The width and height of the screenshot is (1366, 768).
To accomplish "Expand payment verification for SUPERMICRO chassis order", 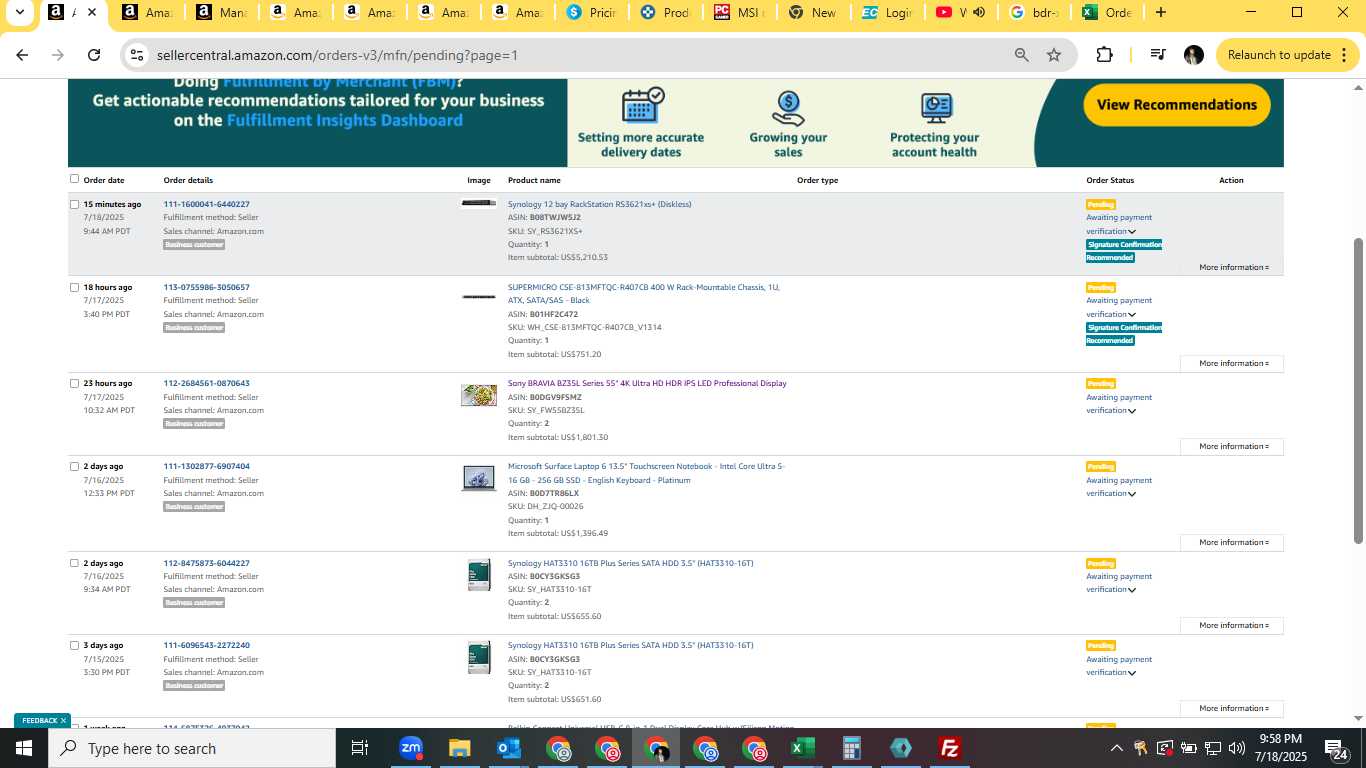I will tap(1132, 315).
